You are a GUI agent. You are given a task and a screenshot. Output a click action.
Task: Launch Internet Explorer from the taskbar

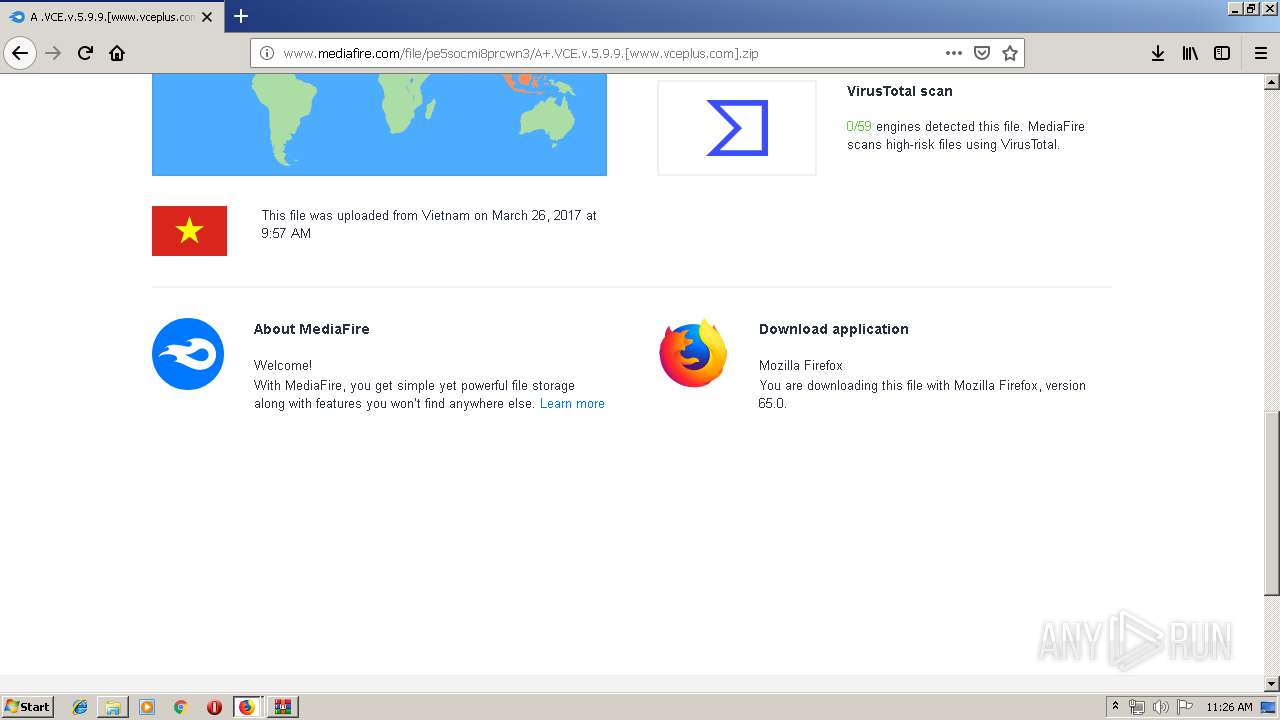(x=80, y=707)
